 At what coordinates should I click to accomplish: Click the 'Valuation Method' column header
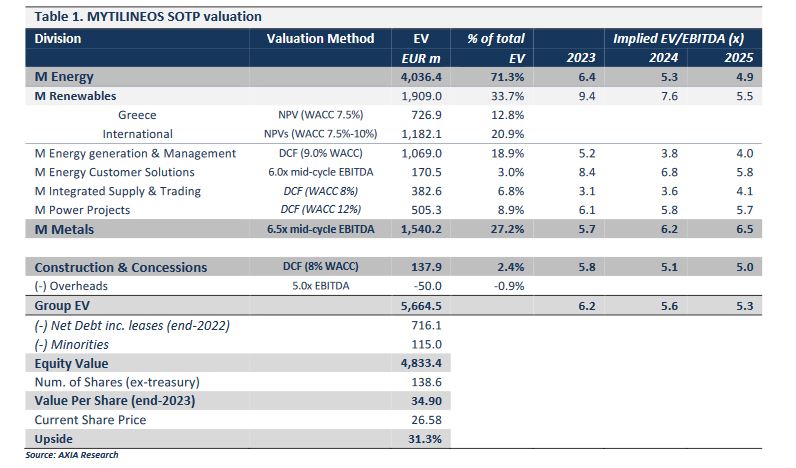tap(320, 39)
